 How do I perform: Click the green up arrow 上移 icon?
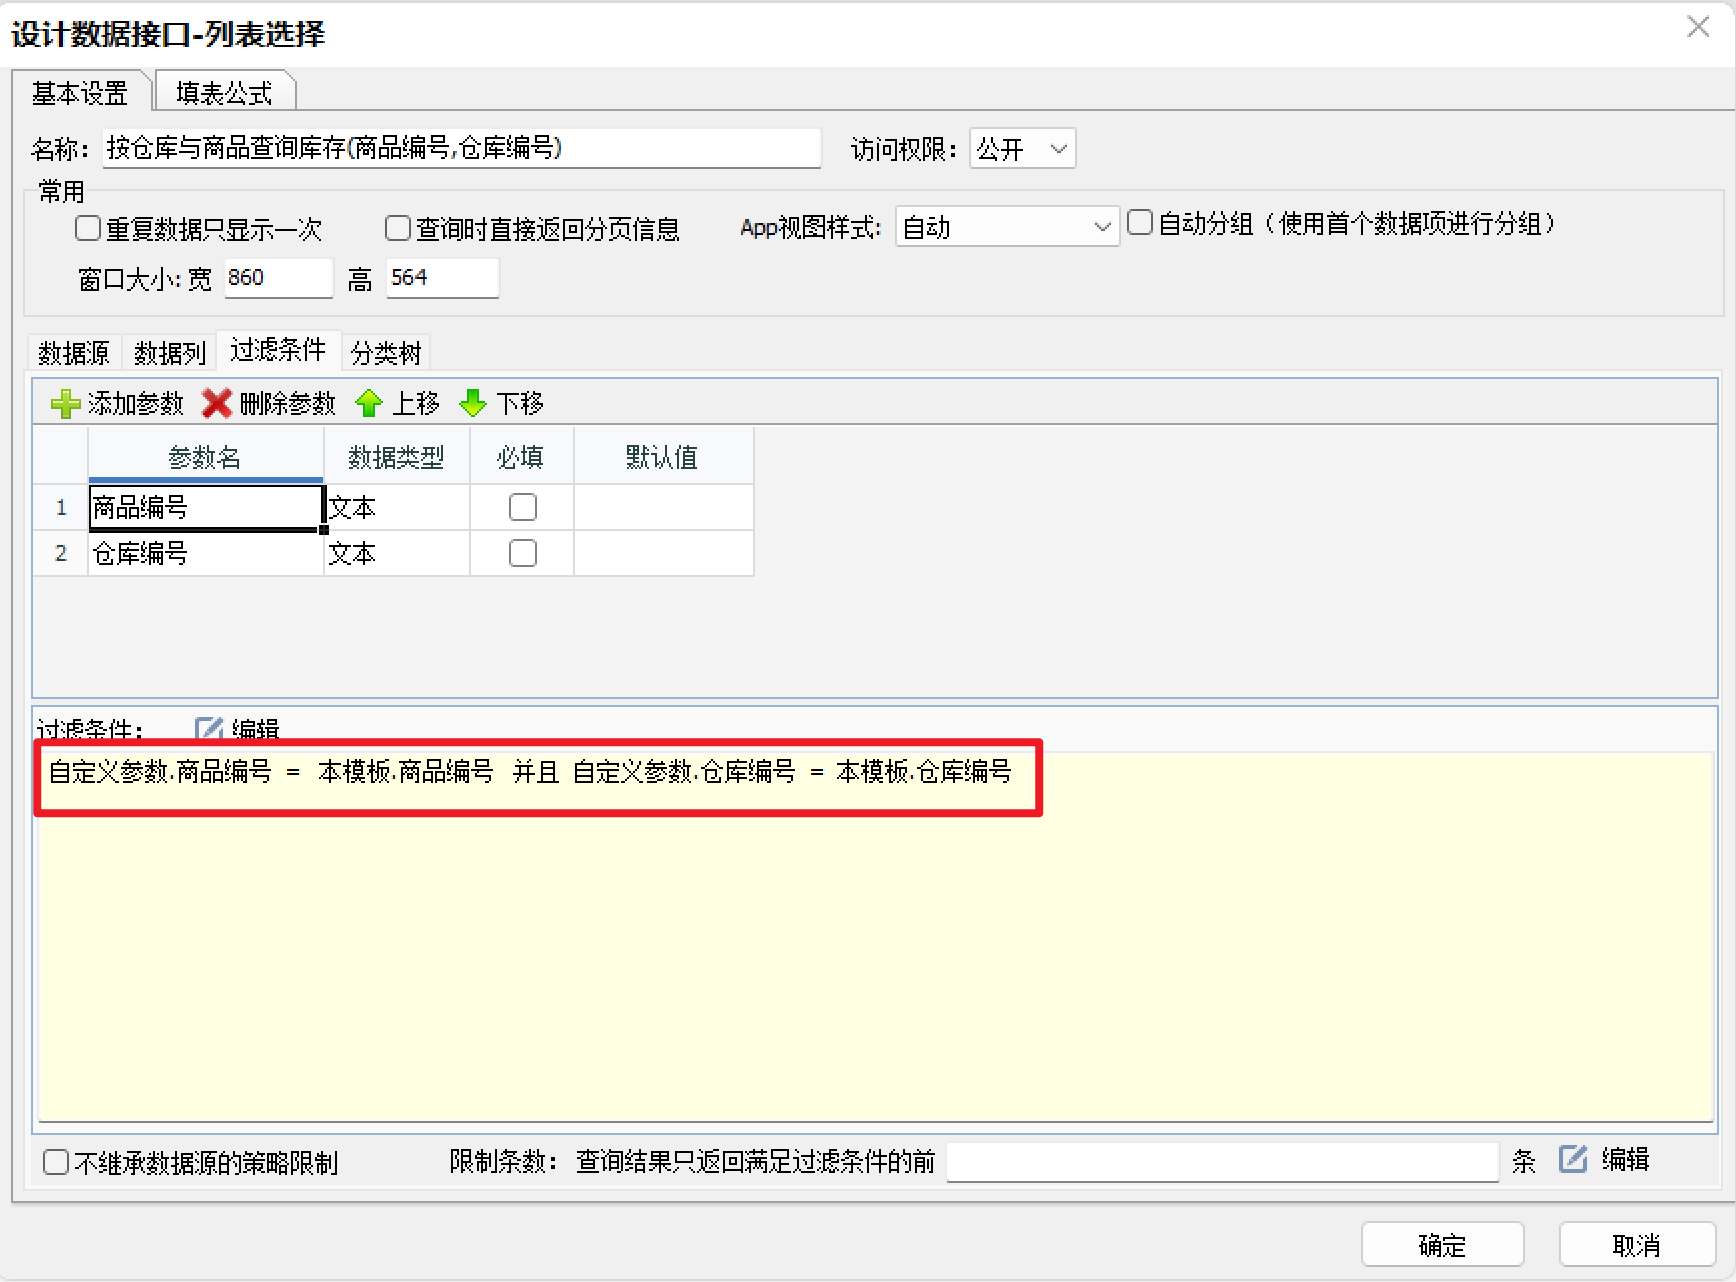click(x=369, y=404)
